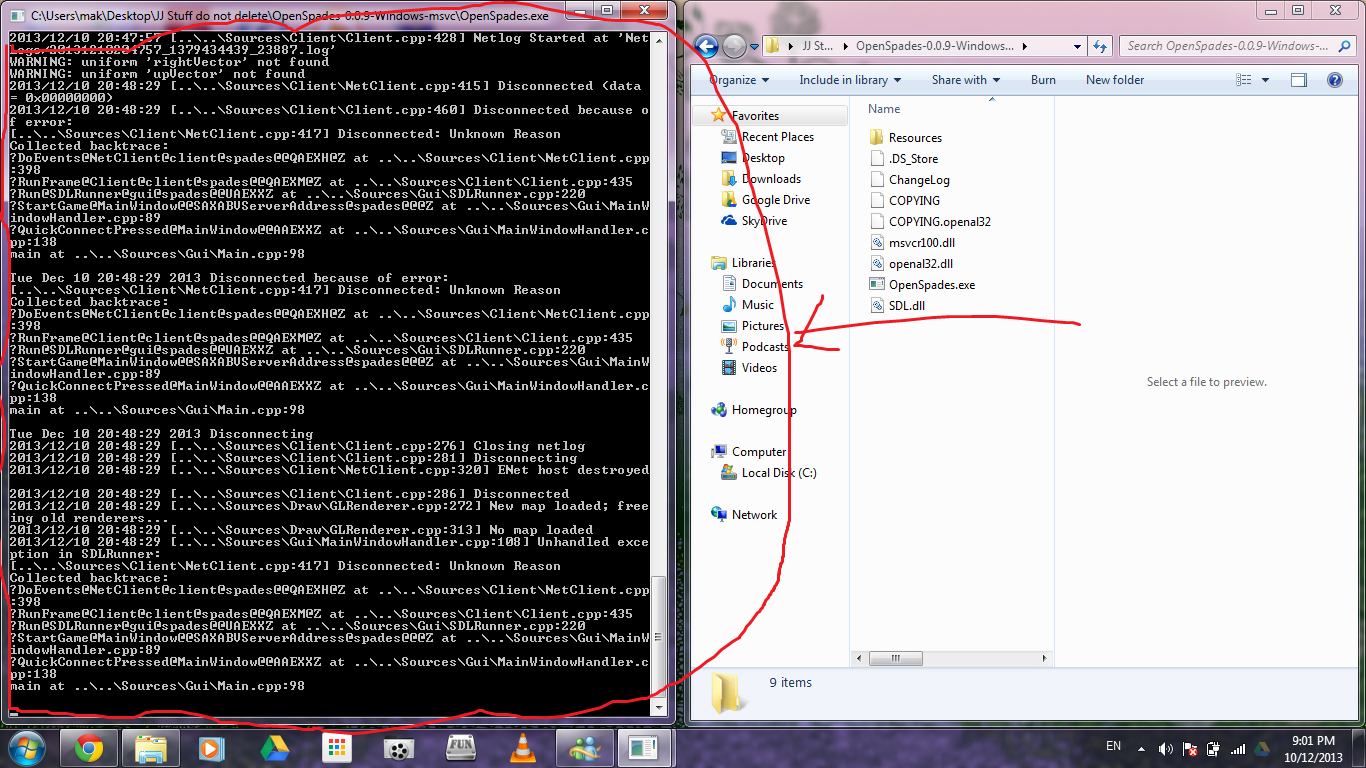Image resolution: width=1366 pixels, height=768 pixels.
Task: Launch Google Chrome from the taskbar
Action: pyautogui.click(x=88, y=748)
